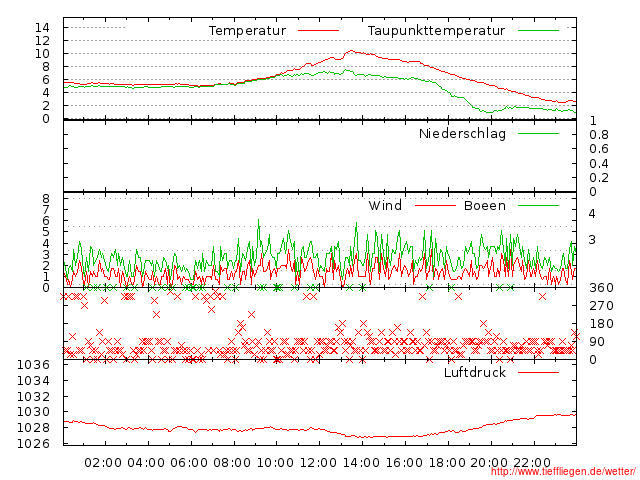
Task: Click the Temperatur legend label
Action: click(x=247, y=31)
